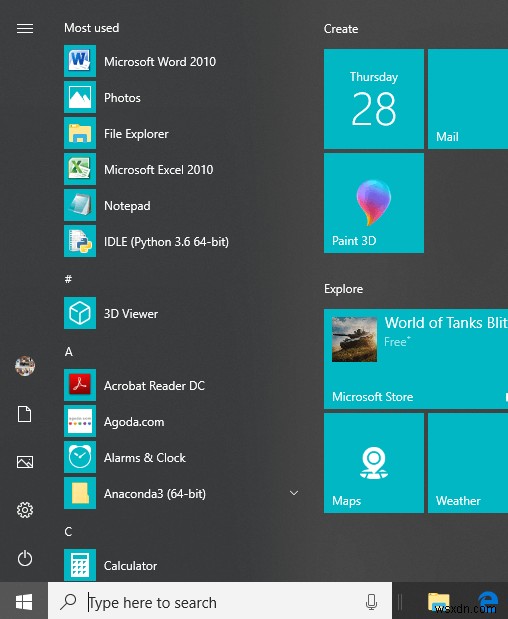Open Settings gear in sidebar
508x619 pixels.
click(25, 510)
